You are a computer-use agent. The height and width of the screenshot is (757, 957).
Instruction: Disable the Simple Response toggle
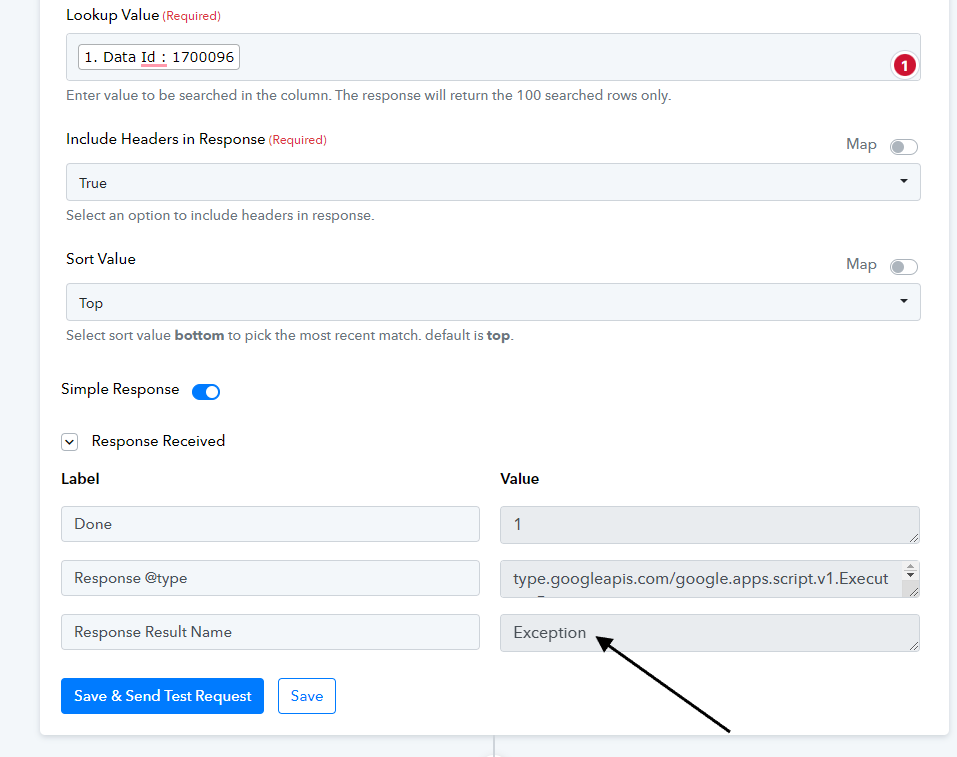206,391
